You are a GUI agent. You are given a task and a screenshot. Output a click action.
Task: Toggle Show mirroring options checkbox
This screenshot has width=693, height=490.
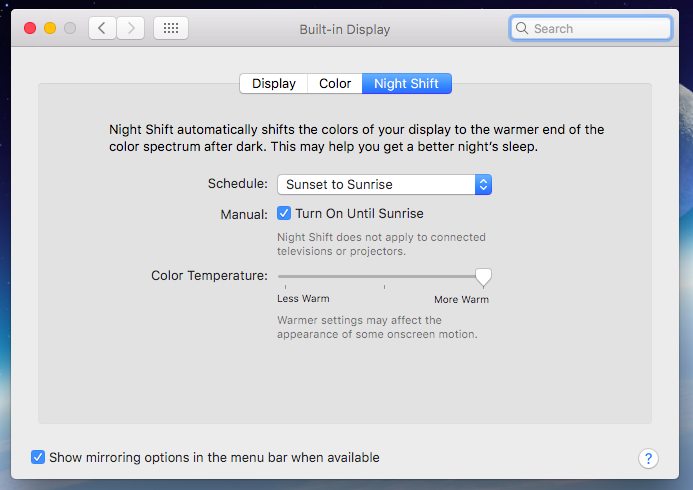point(38,457)
